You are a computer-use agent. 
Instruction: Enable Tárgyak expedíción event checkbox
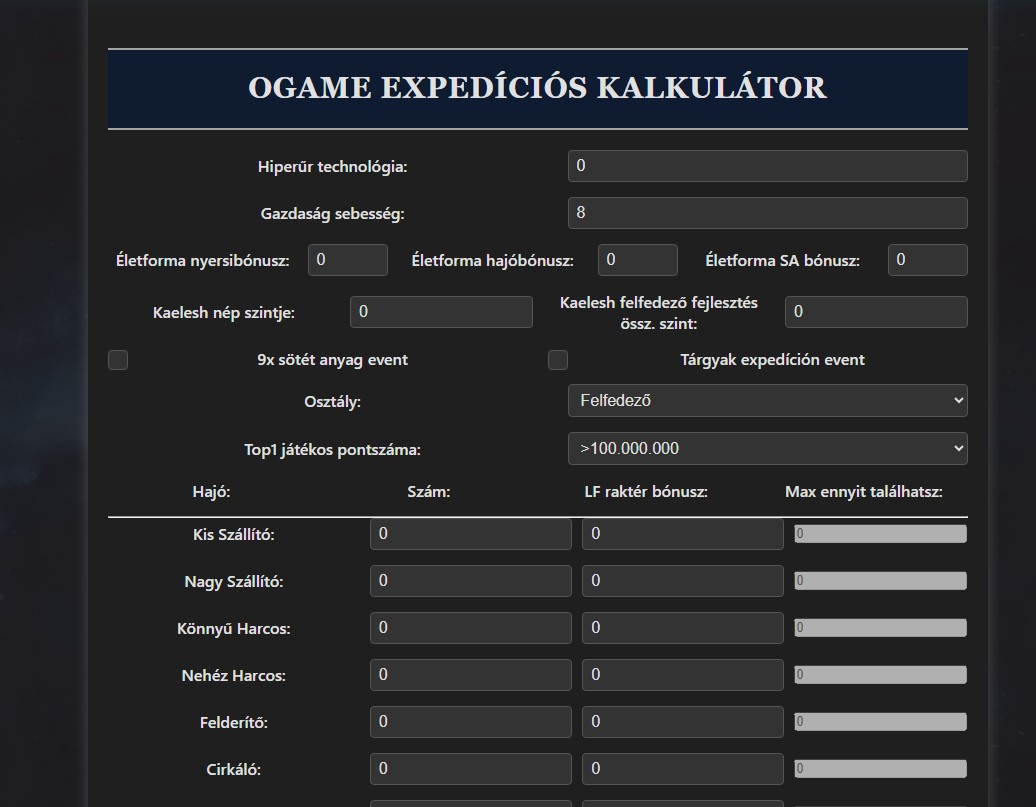tap(558, 360)
